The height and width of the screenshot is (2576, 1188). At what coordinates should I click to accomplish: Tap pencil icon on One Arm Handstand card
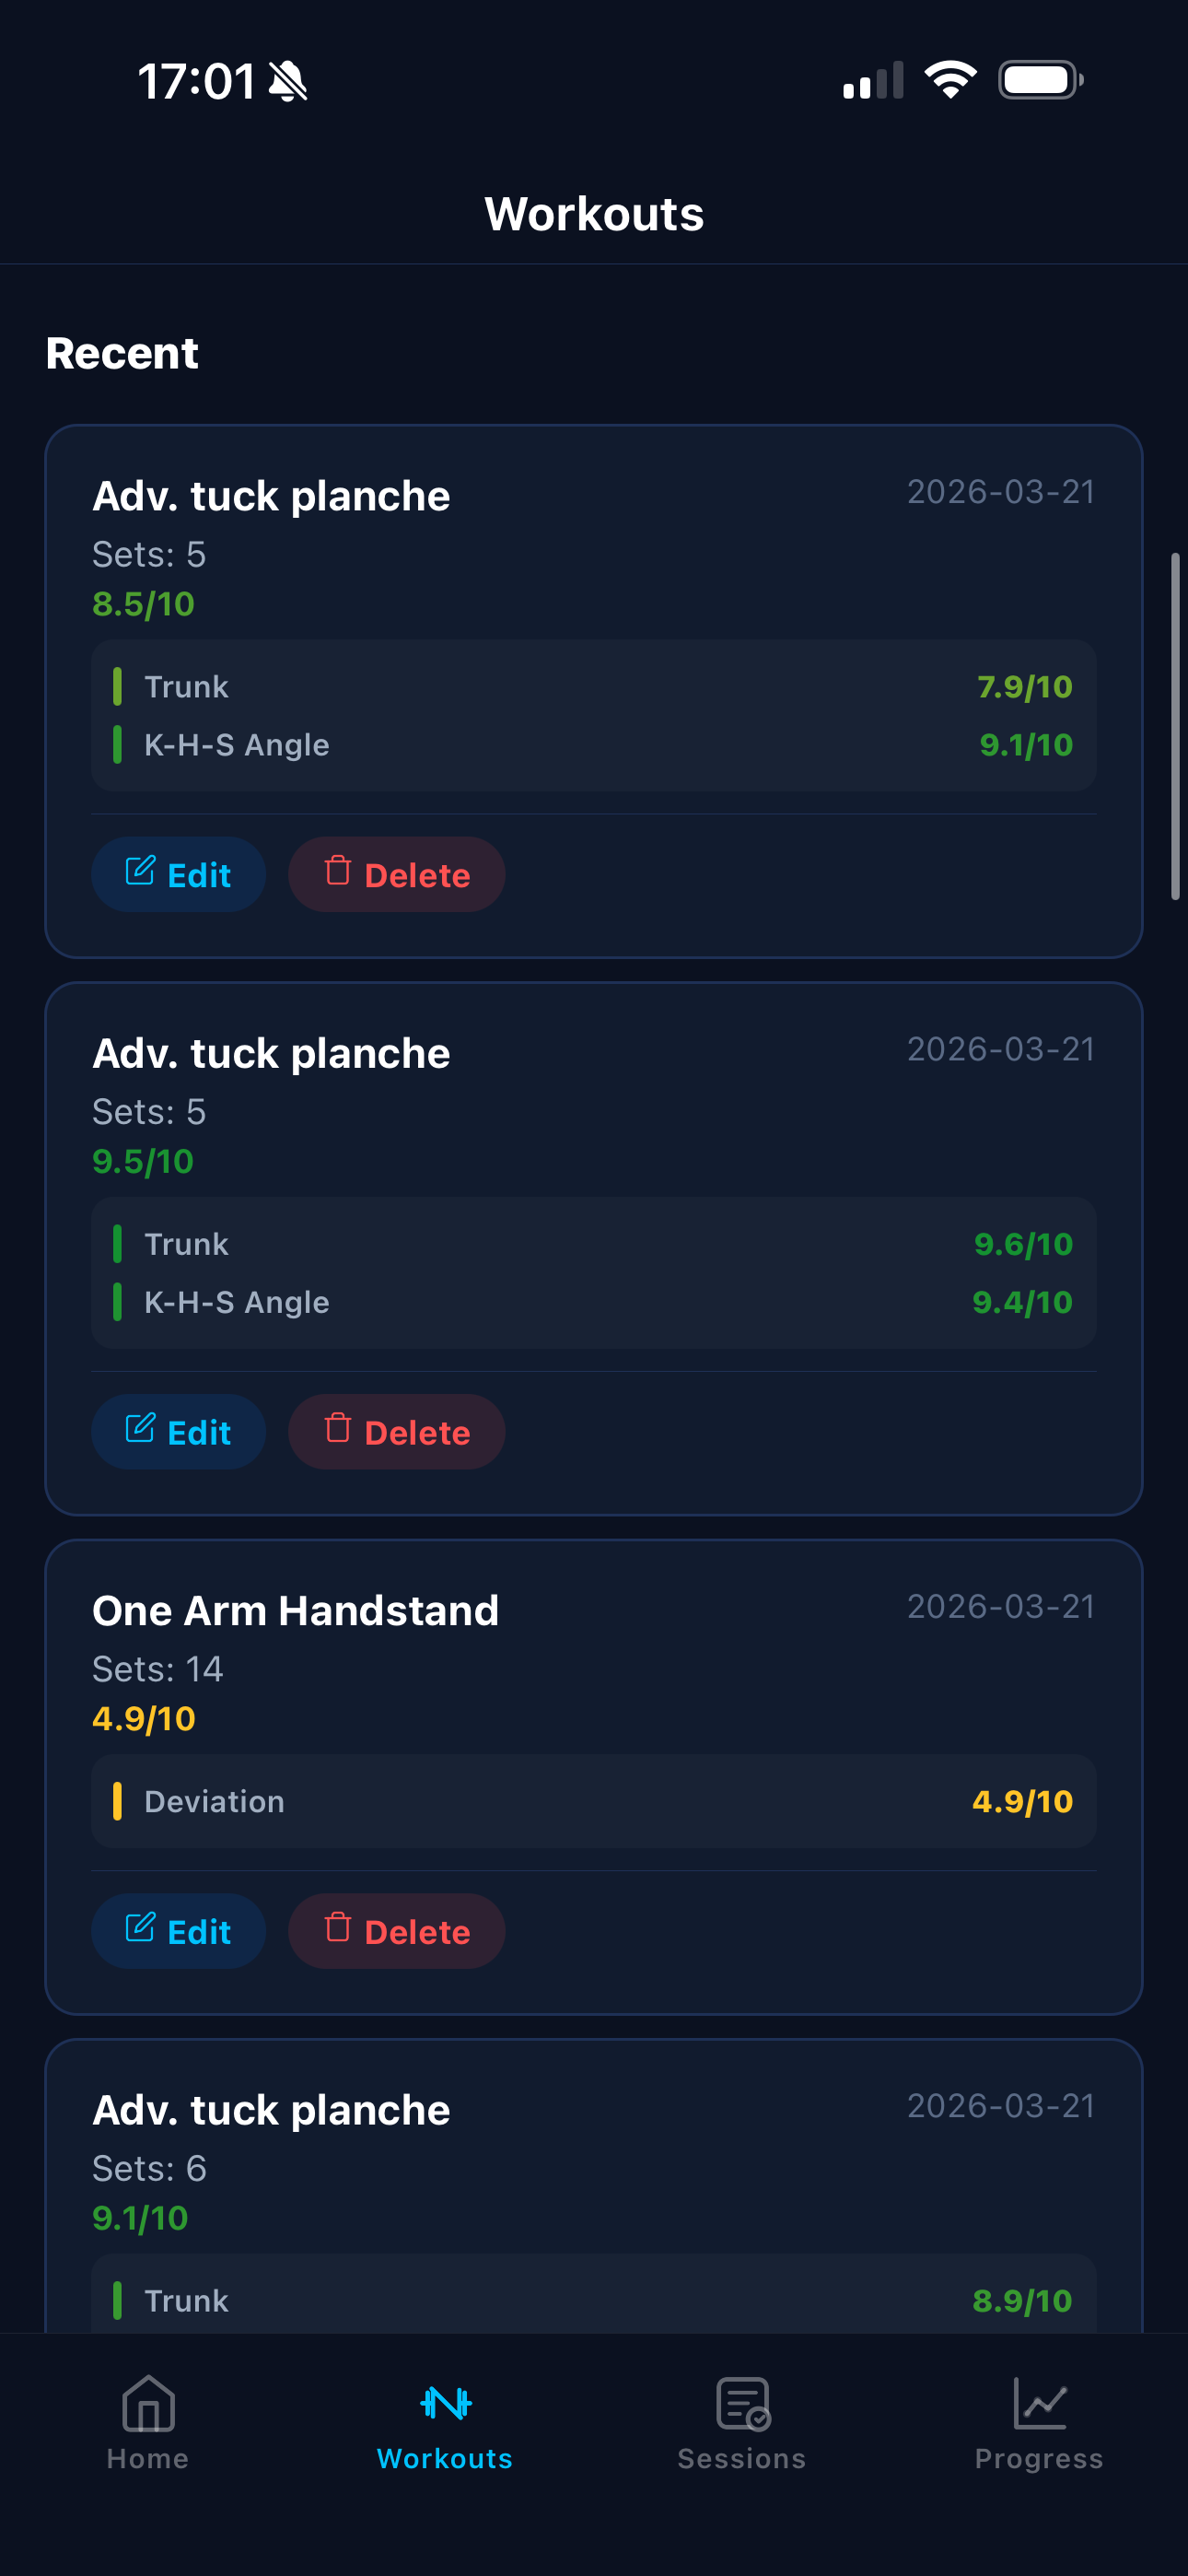[x=140, y=1927]
